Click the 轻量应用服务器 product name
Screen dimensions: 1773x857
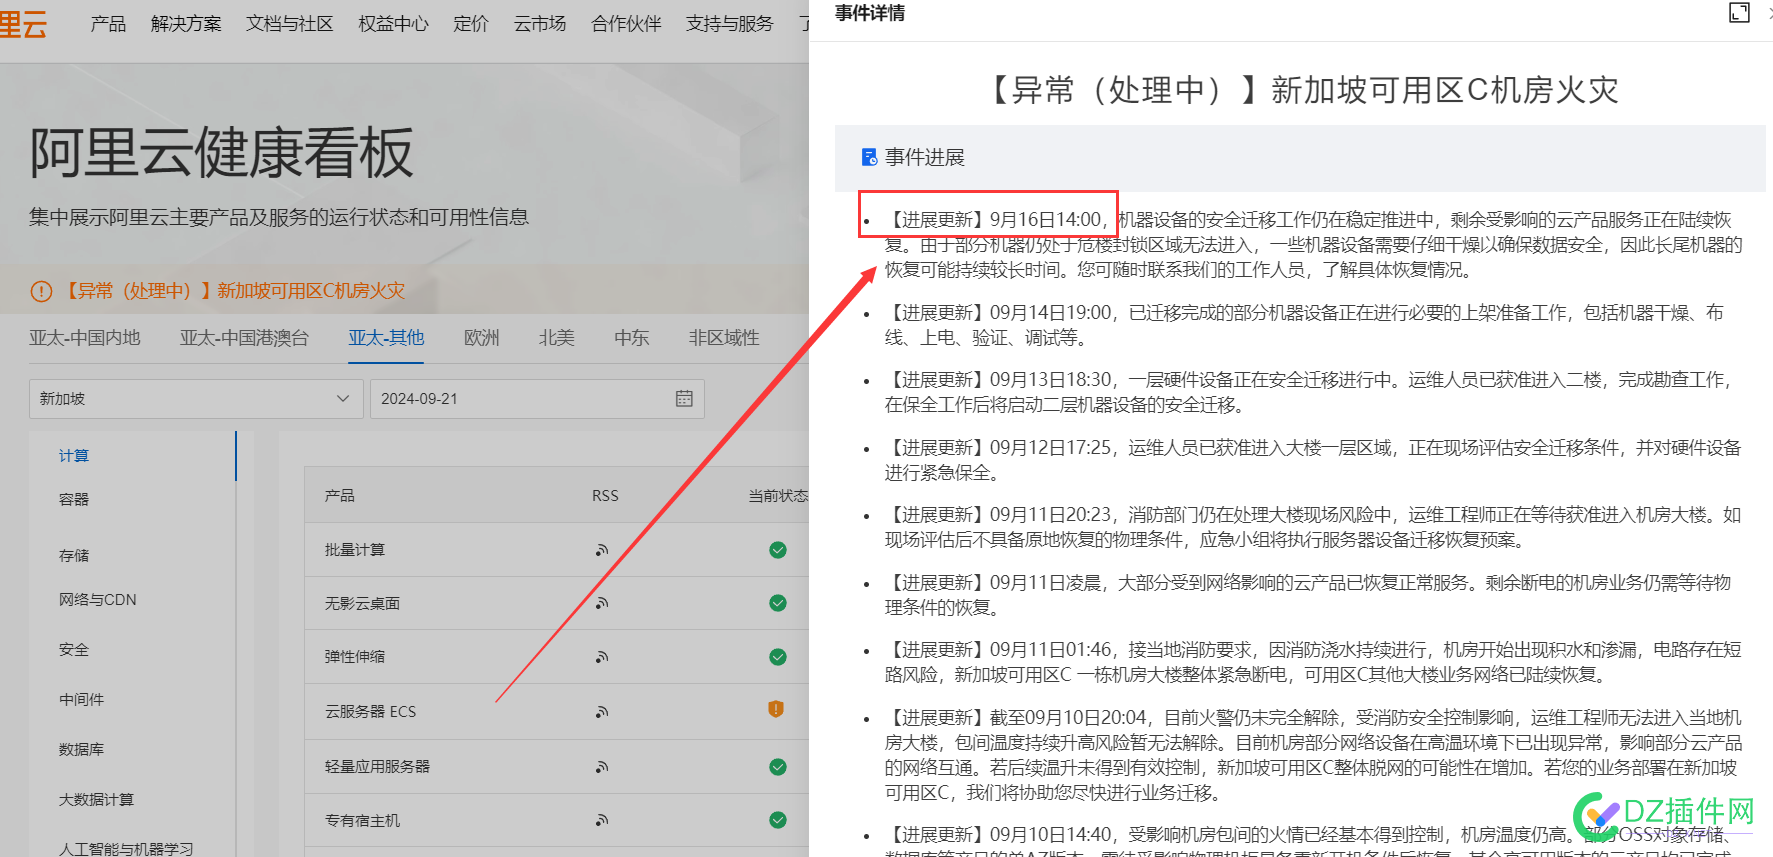coord(377,767)
